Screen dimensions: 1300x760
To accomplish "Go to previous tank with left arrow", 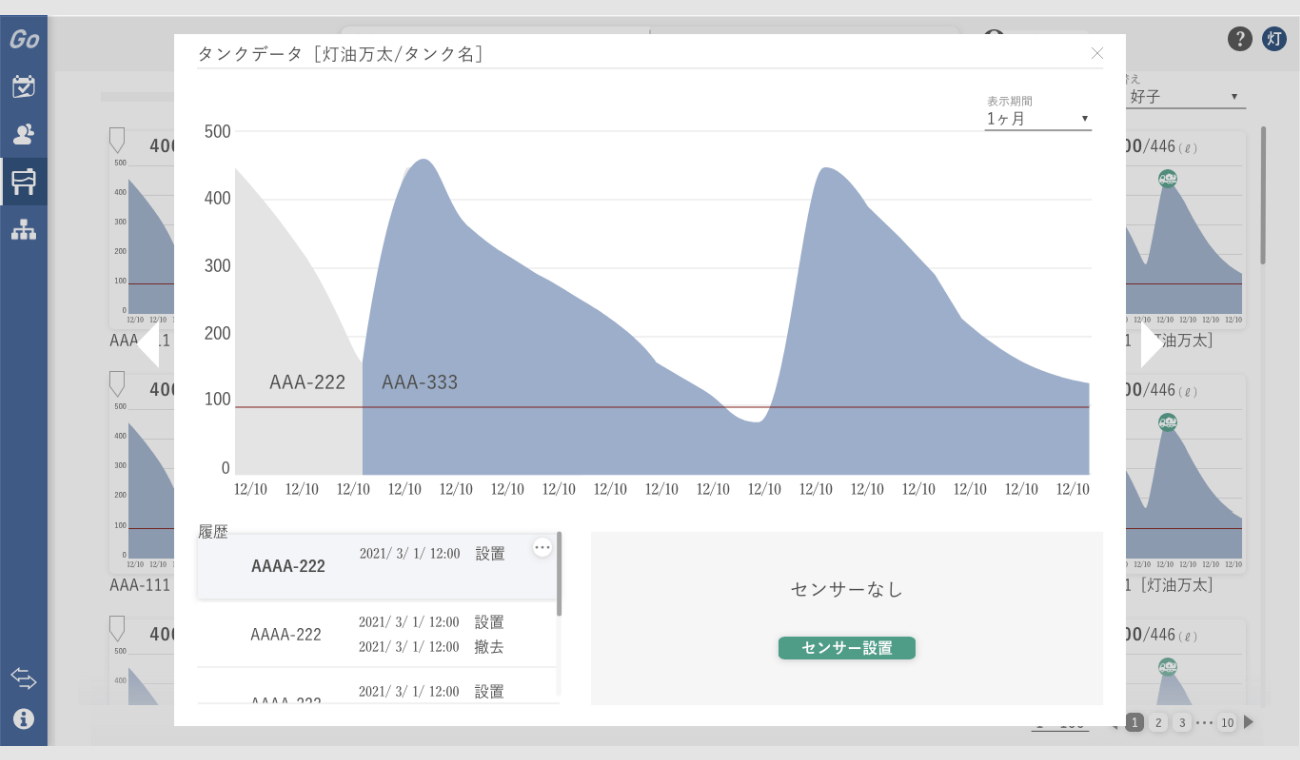I will (x=148, y=345).
